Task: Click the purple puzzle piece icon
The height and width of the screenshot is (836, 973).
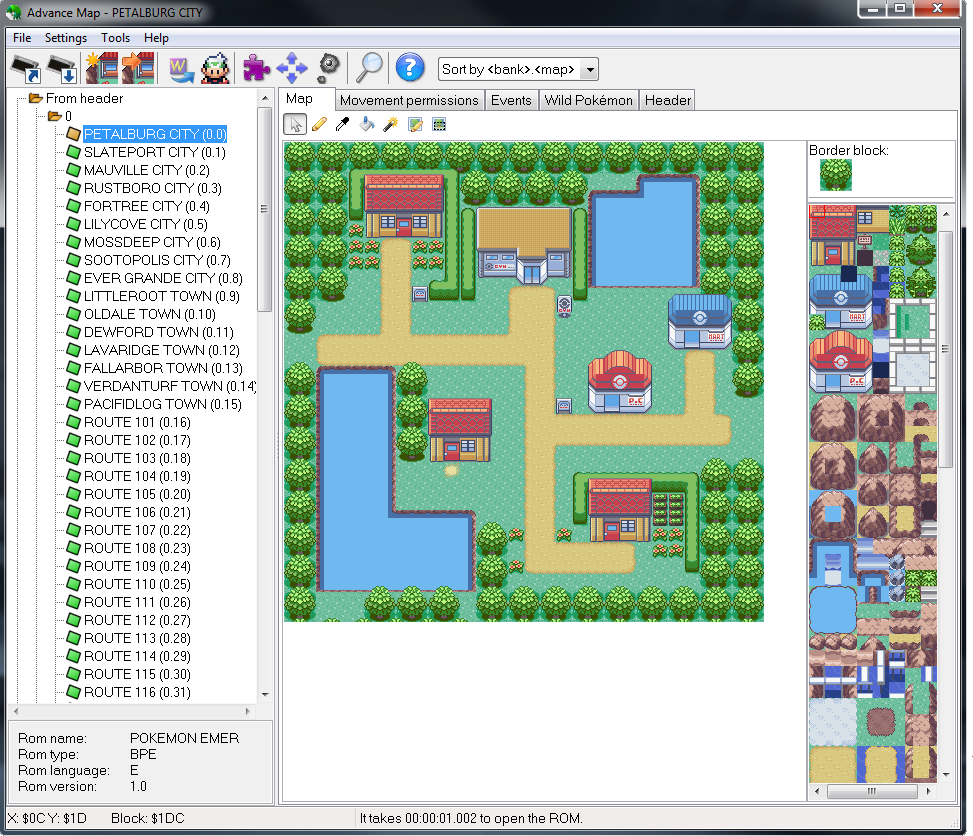Action: coord(256,68)
